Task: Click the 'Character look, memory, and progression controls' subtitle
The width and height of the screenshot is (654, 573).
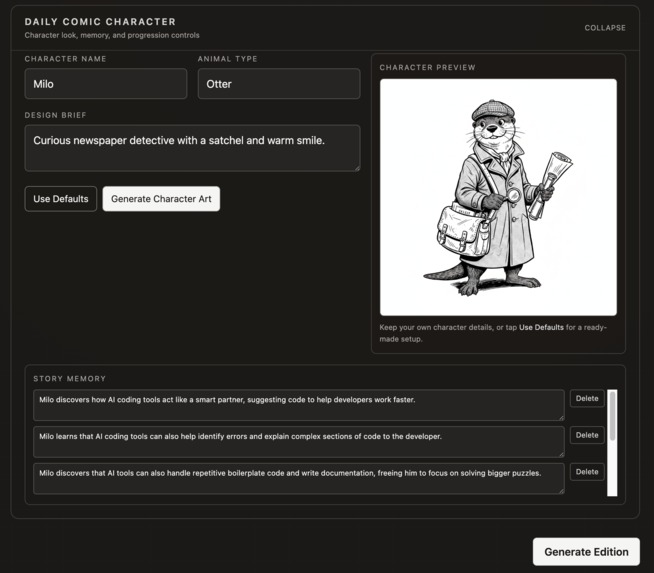Action: (112, 35)
